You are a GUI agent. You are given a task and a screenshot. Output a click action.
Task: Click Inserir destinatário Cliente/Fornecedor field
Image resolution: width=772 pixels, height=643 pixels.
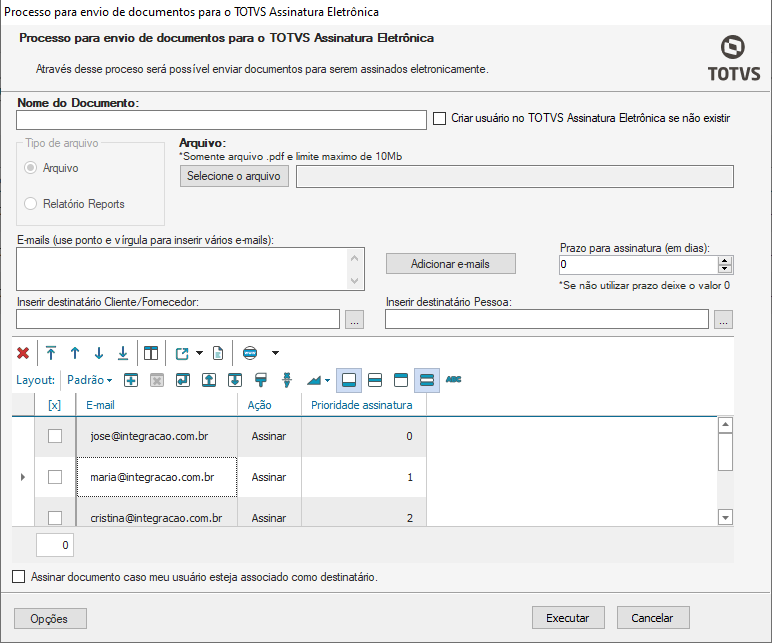pos(178,320)
